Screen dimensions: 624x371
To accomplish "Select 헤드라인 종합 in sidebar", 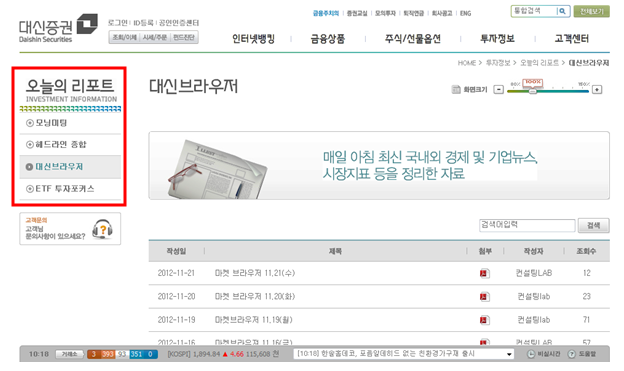I will (x=60, y=144).
